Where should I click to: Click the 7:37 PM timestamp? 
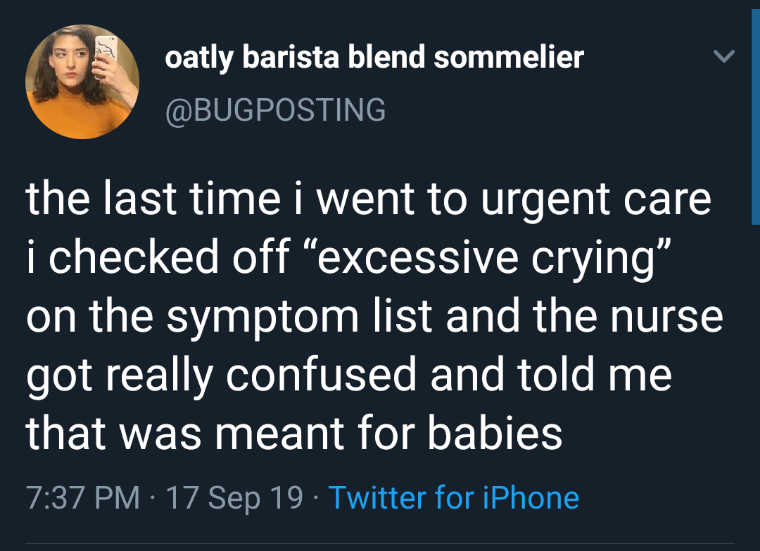82,497
